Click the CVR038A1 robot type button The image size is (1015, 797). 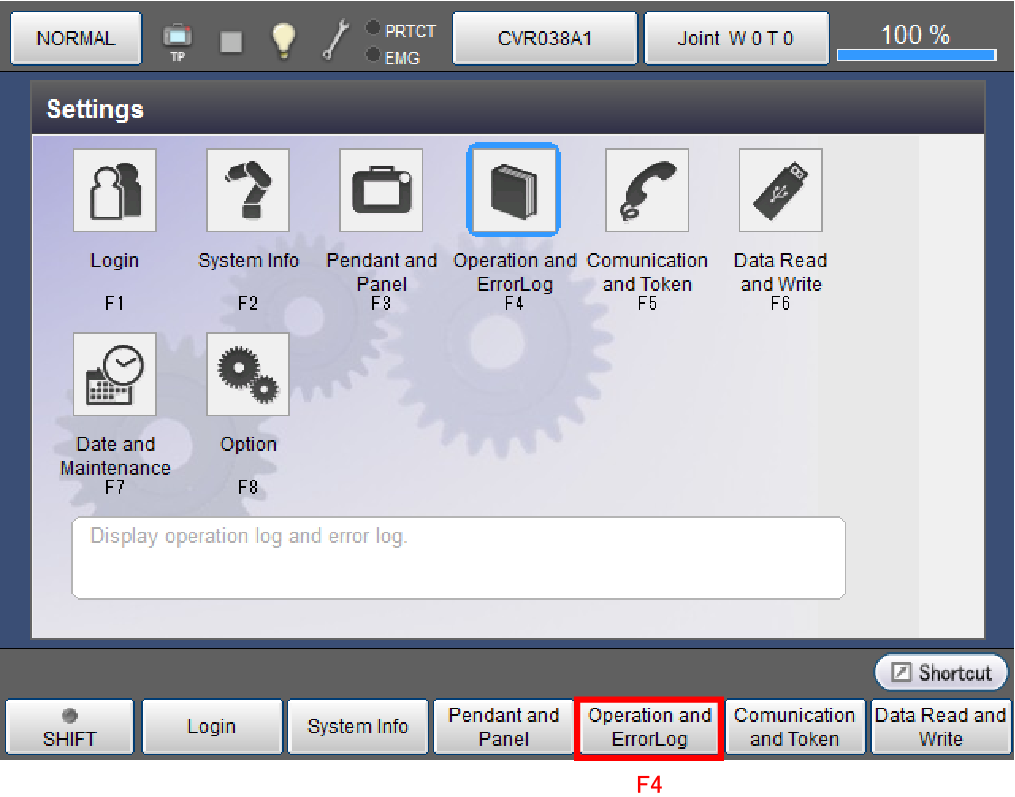tap(545, 39)
